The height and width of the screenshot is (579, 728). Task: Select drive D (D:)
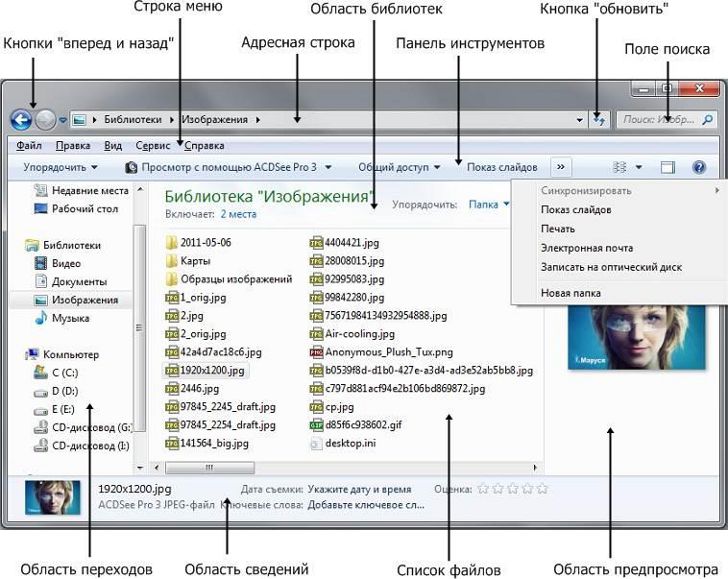coord(56,391)
